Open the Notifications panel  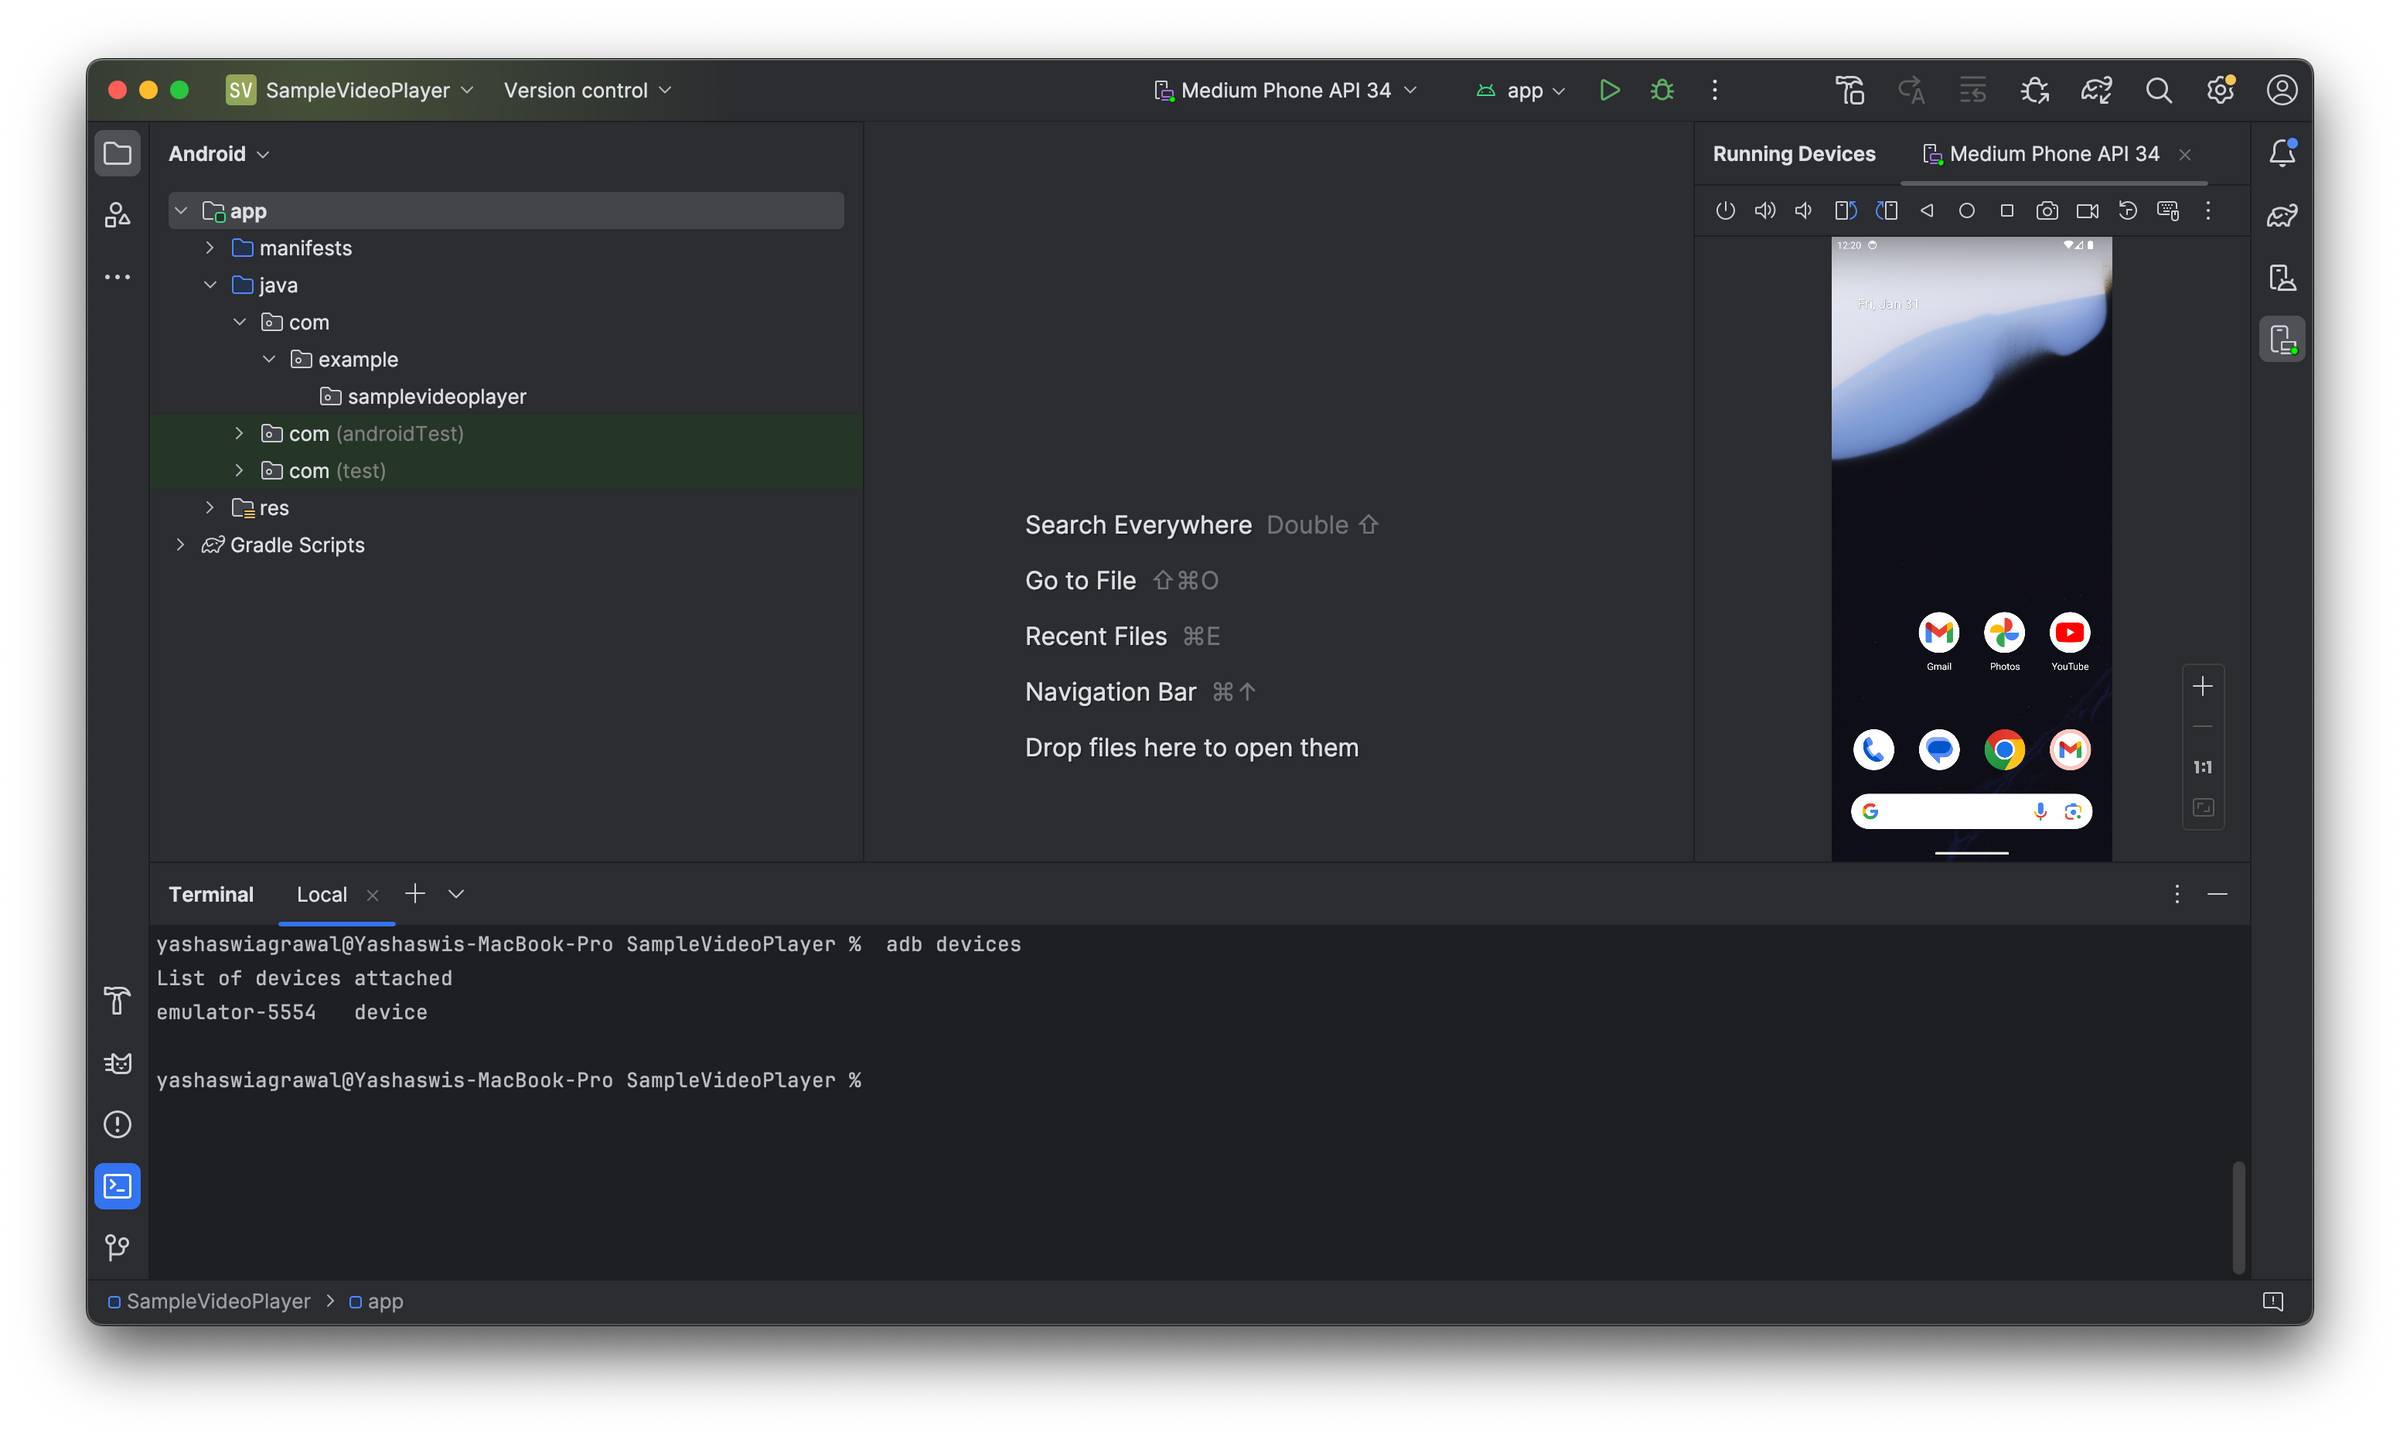2282,153
